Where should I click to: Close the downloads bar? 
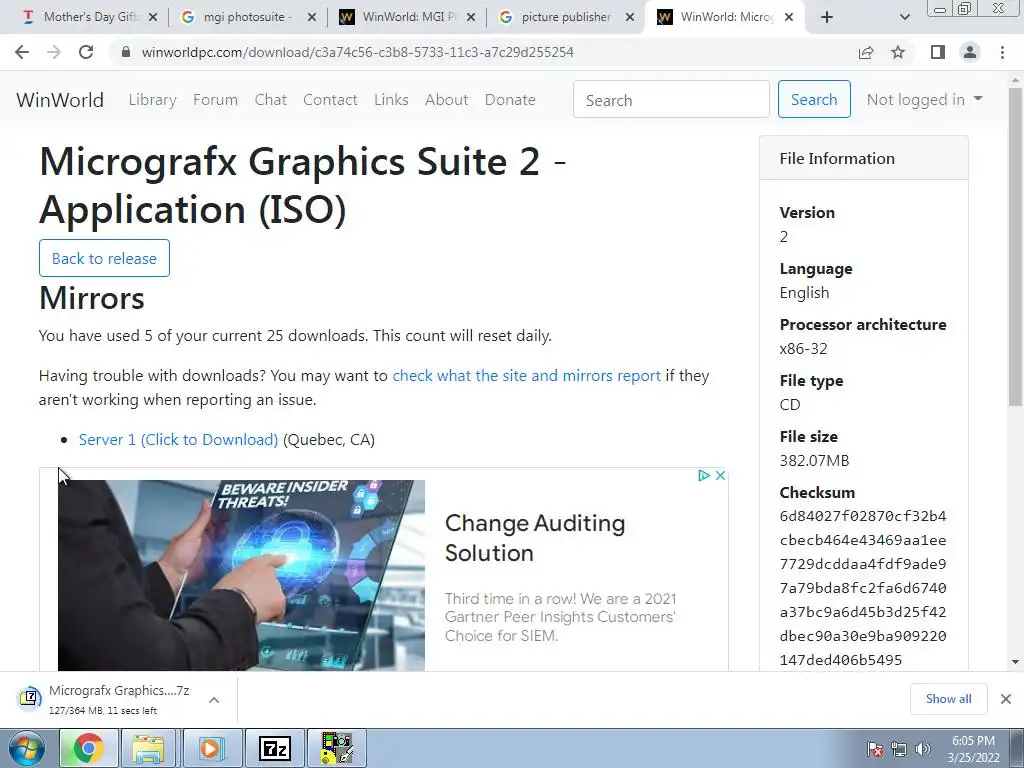click(x=1006, y=699)
